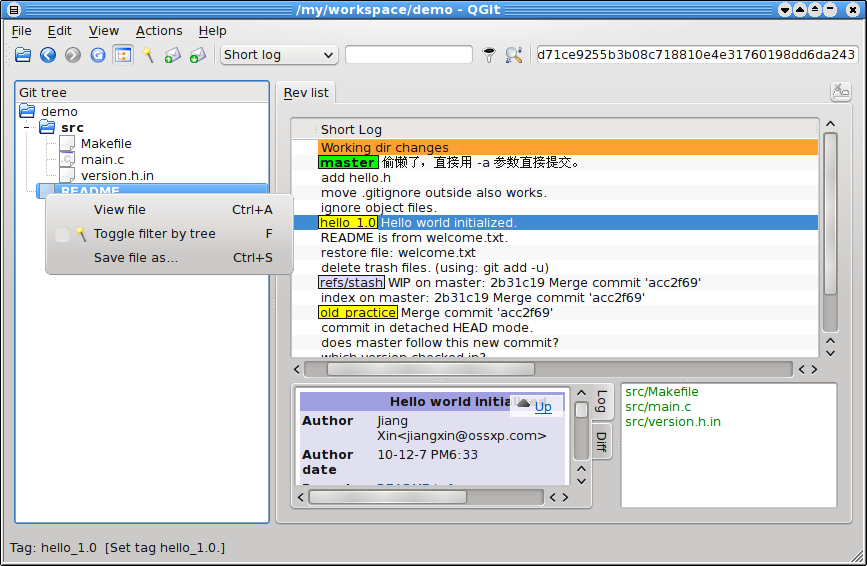The width and height of the screenshot is (867, 566).
Task: Click the search text field in toolbar
Action: (409, 55)
